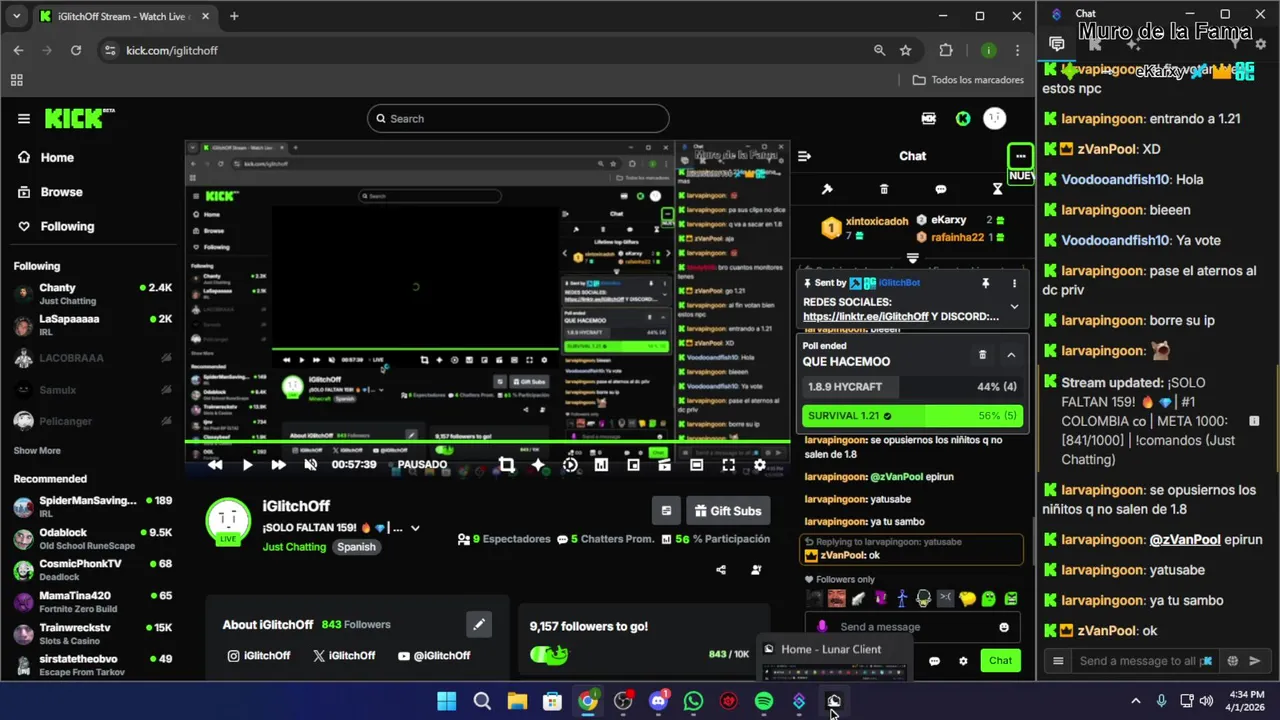This screenshot has height=720, width=1280.
Task: Open the Just Chatting category link
Action: 294,547
